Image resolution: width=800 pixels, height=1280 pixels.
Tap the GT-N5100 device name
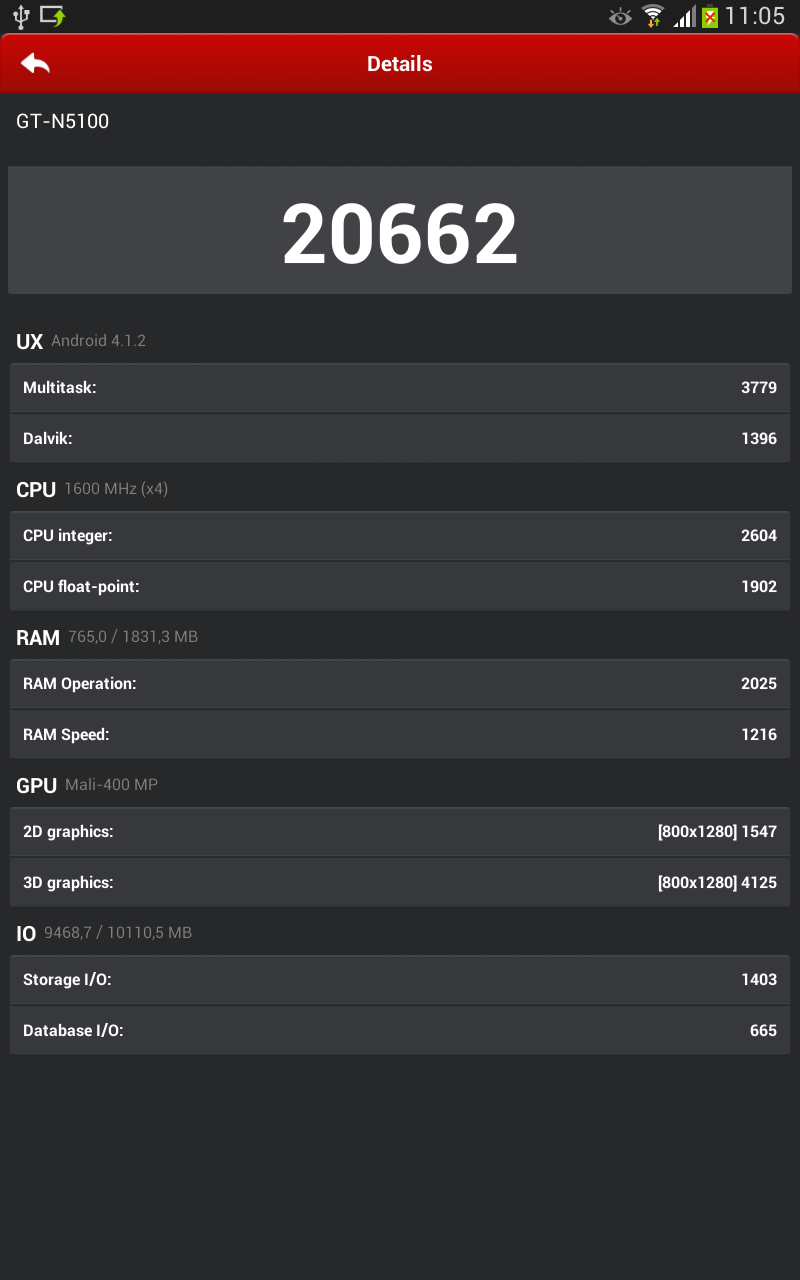(63, 122)
